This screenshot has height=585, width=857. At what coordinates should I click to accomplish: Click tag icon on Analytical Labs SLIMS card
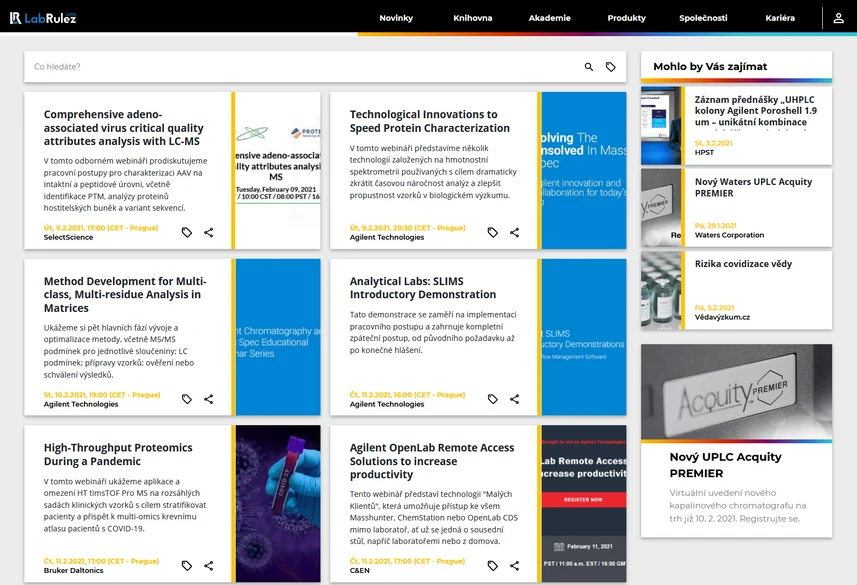[492, 399]
